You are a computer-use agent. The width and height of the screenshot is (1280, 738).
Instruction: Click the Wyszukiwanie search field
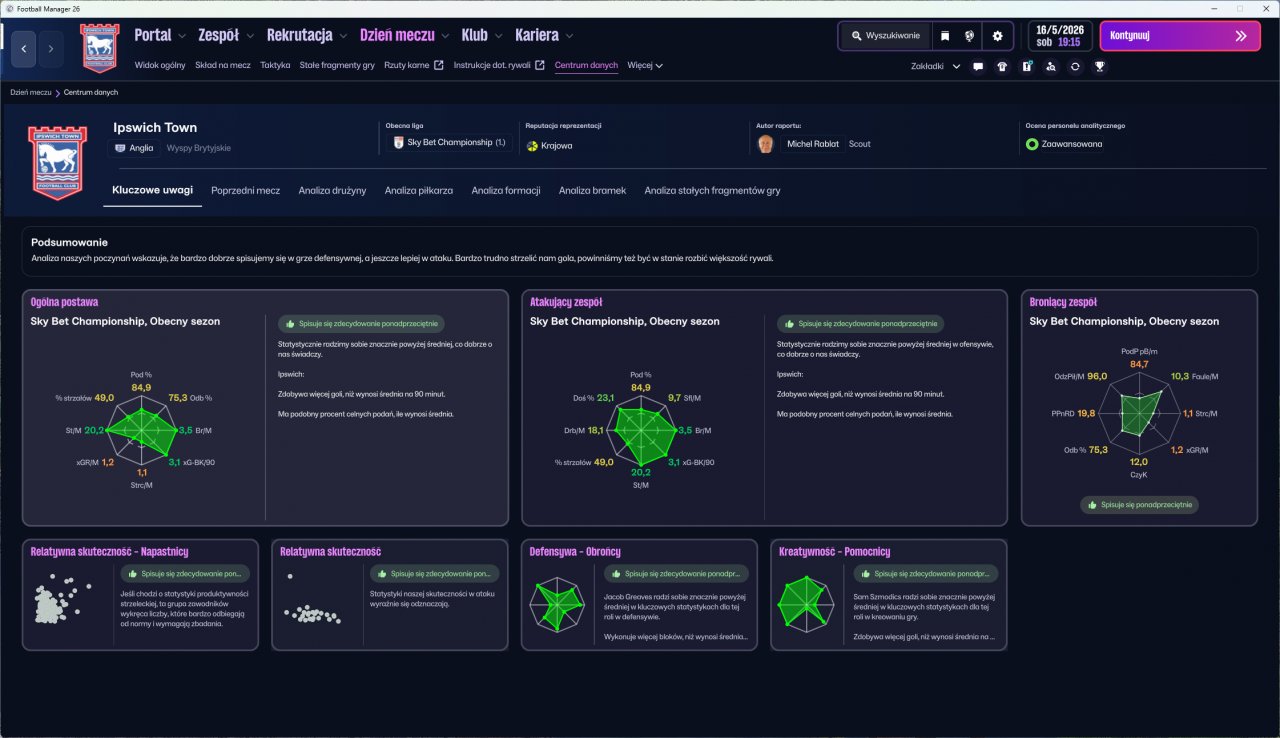pos(886,36)
